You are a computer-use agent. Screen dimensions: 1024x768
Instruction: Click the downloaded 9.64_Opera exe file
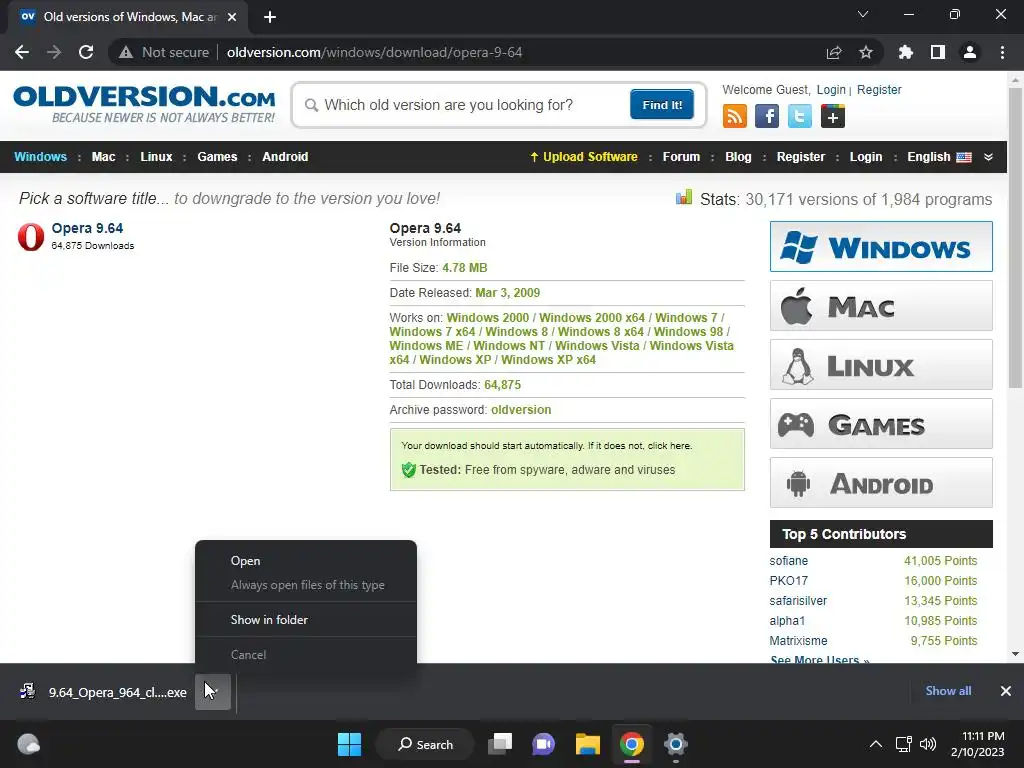click(103, 692)
